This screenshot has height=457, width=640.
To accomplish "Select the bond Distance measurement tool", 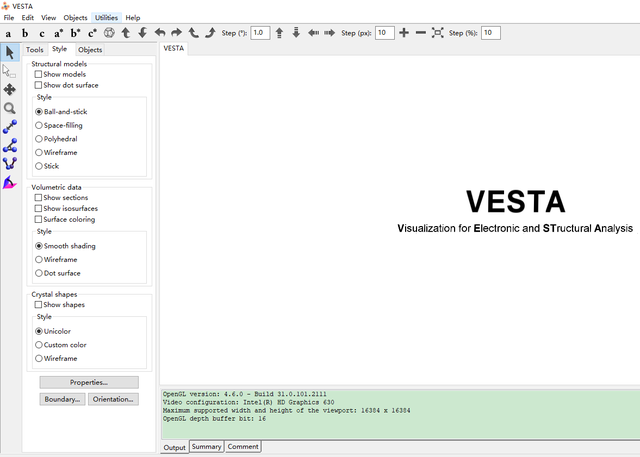I will 10,126.
